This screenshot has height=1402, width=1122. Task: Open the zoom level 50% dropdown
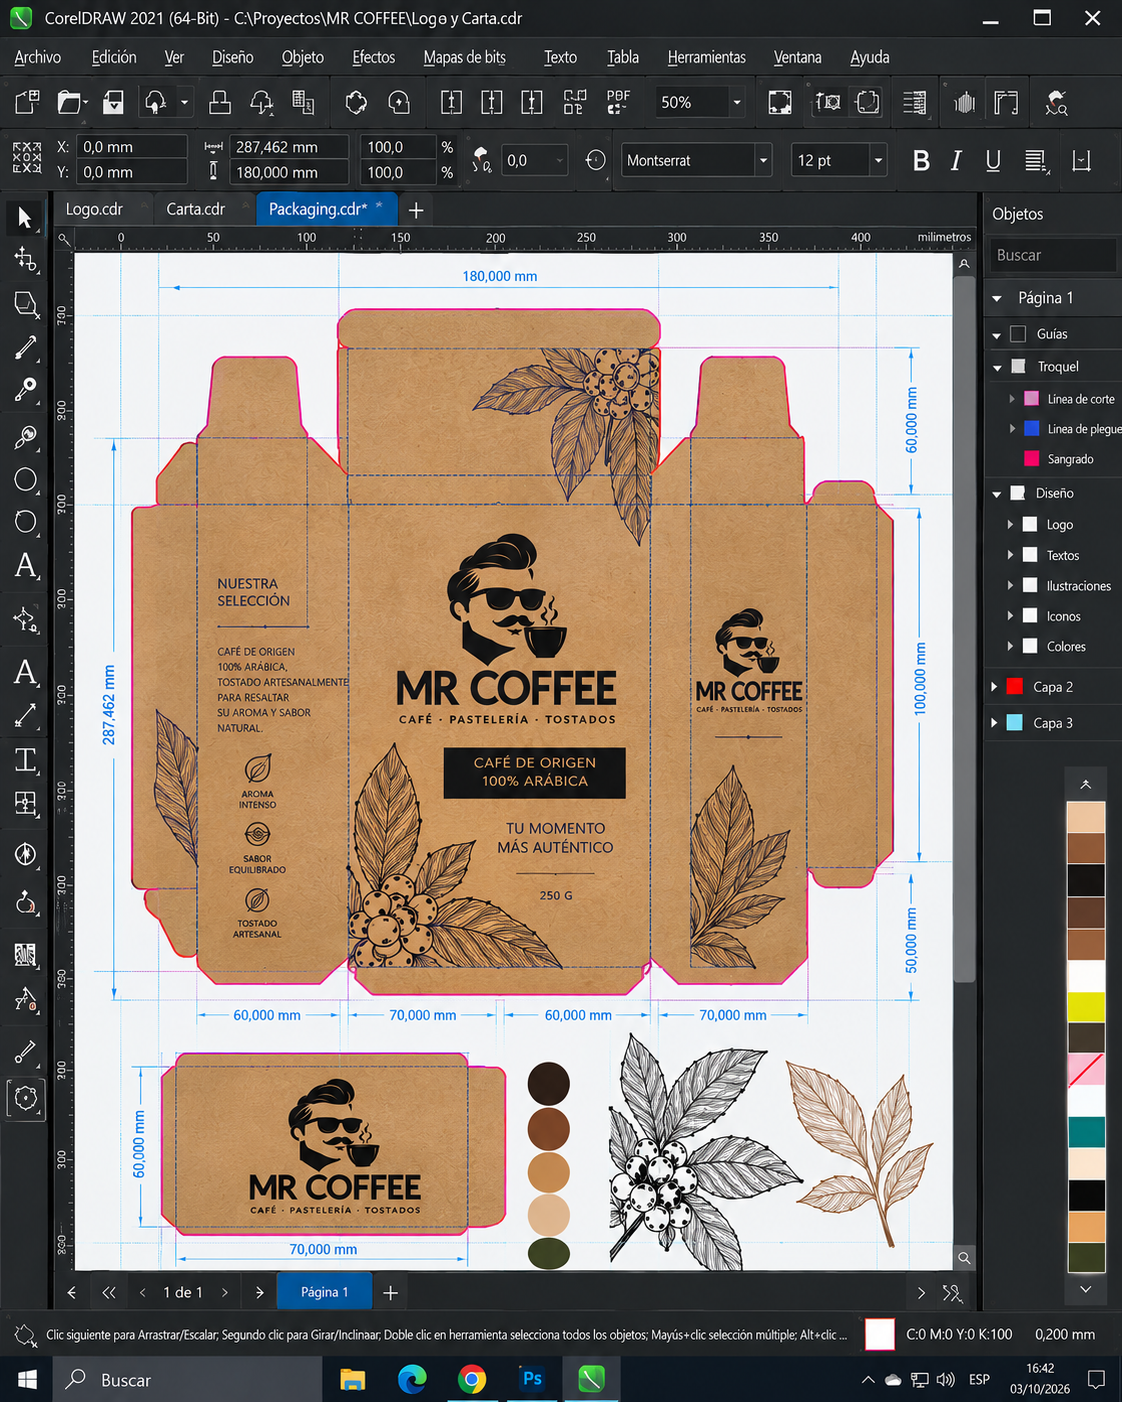(x=737, y=102)
